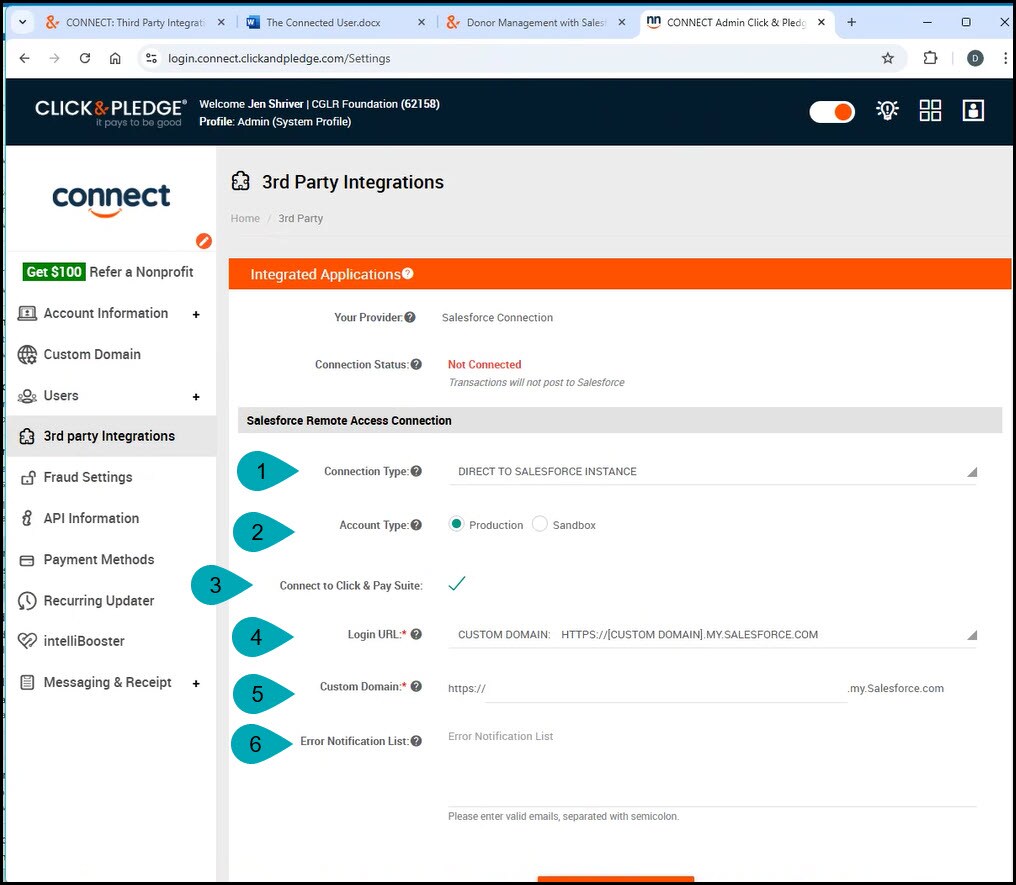This screenshot has height=885, width=1016.
Task: Click the site information icon in address bar
Action: click(151, 58)
